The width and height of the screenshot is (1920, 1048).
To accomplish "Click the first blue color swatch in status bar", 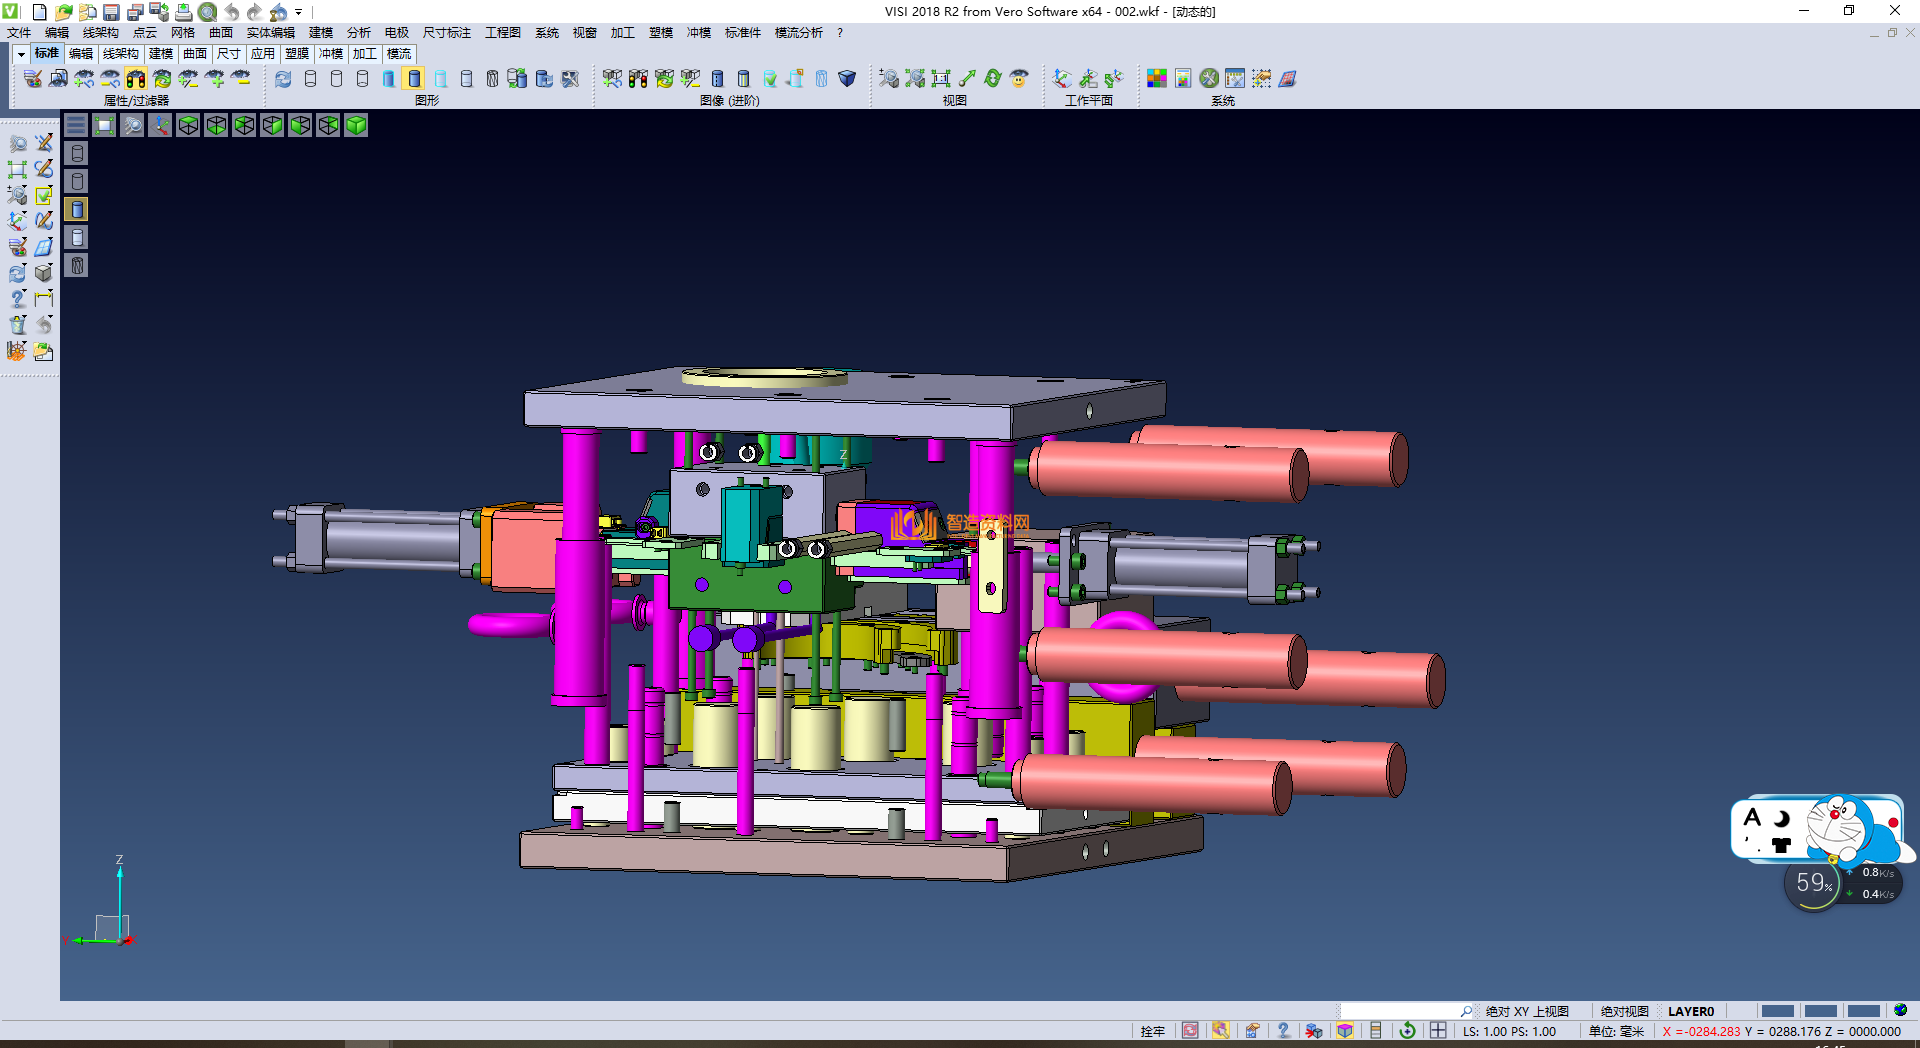I will click(x=1777, y=1011).
